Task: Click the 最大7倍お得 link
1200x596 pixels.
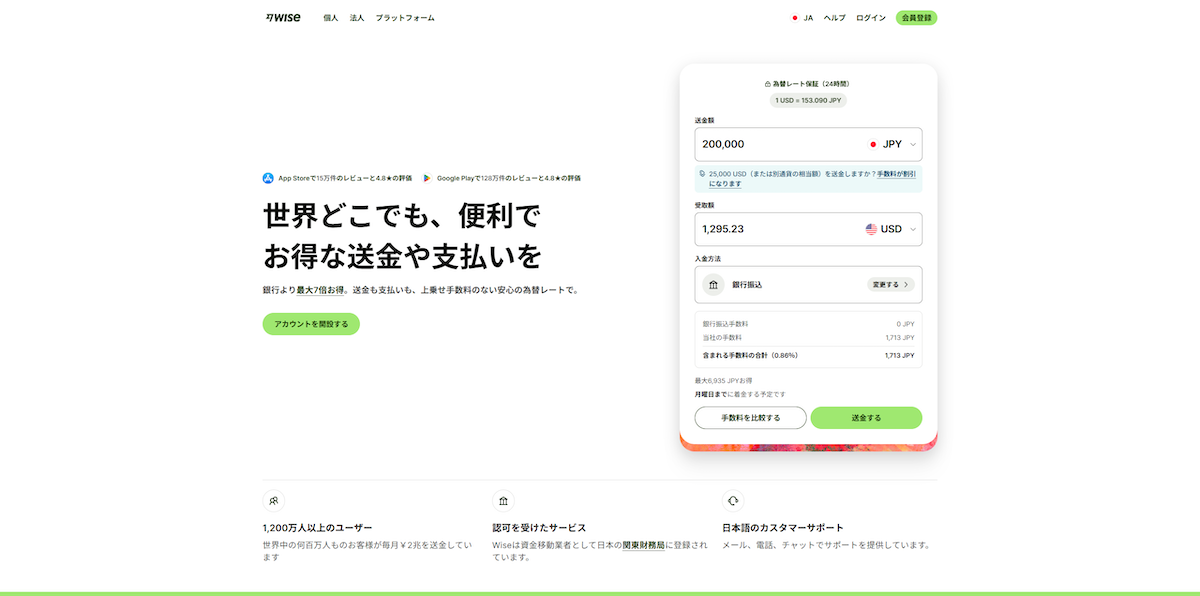Action: point(320,290)
